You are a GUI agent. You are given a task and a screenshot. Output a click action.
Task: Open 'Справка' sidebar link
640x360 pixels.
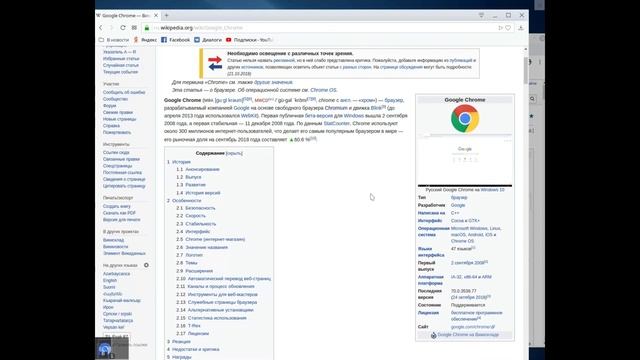(x=111, y=126)
